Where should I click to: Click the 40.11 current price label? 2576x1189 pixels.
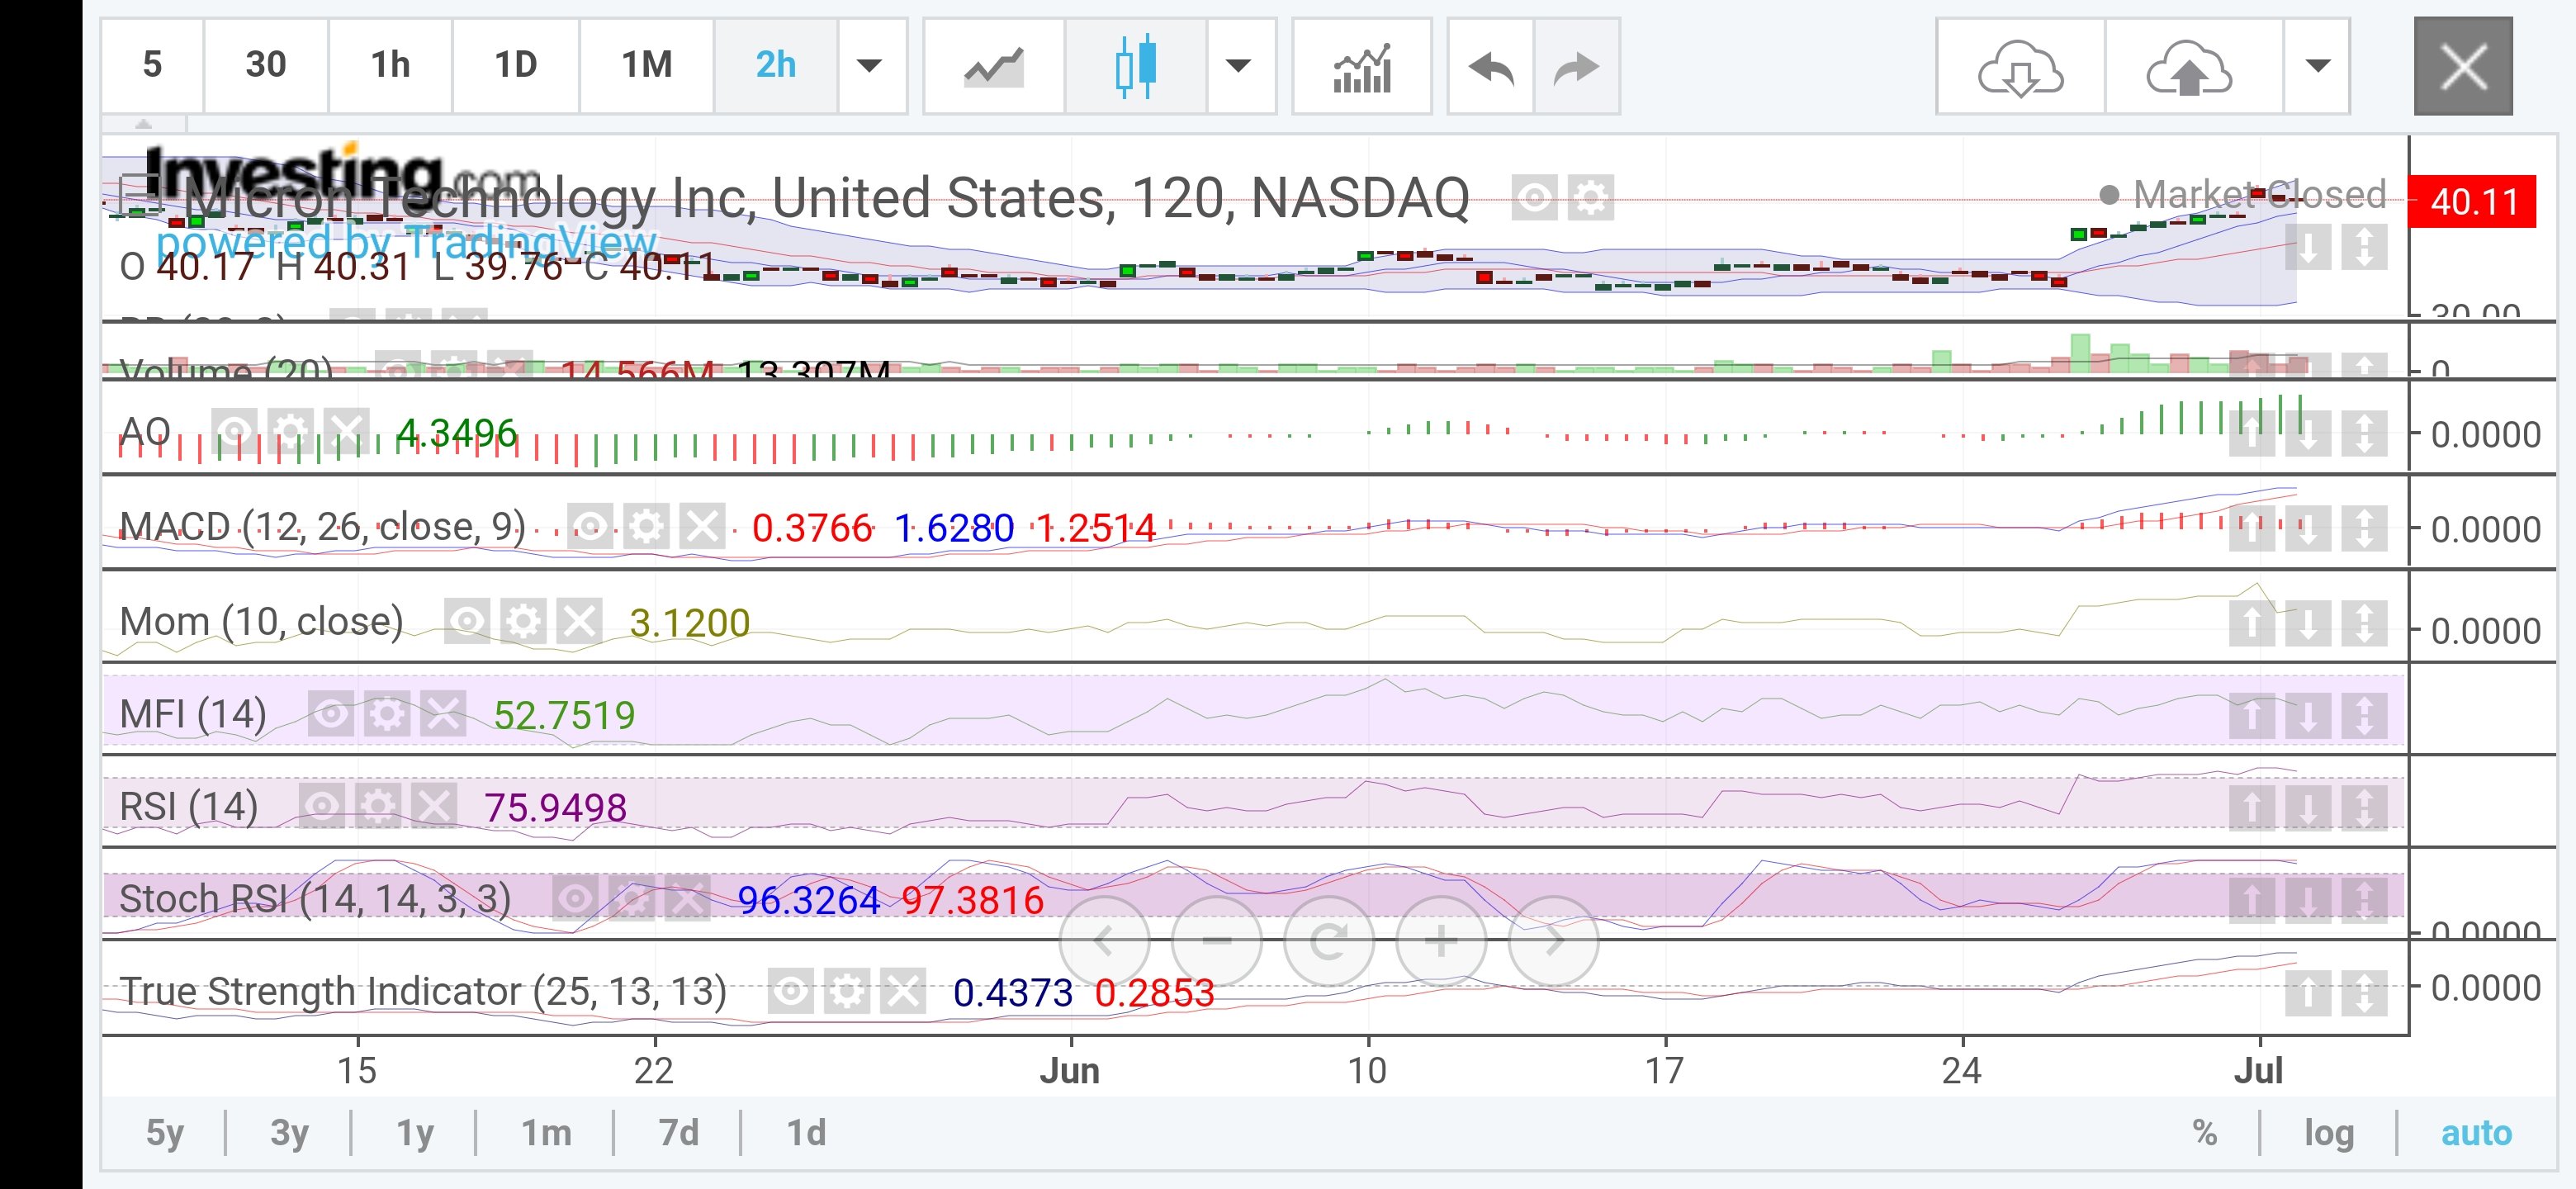coord(2473,202)
